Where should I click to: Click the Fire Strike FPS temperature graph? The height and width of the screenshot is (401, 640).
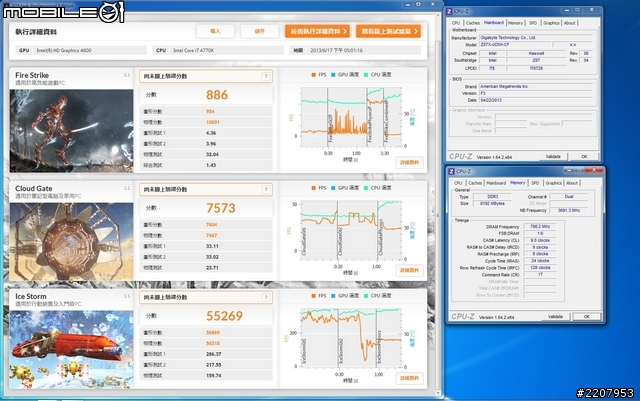(x=351, y=117)
